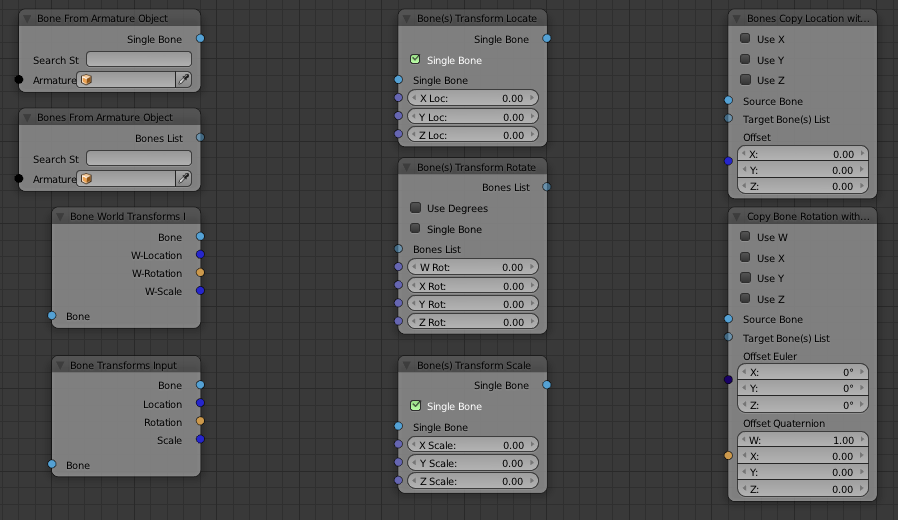The image size is (898, 520).
Task: Click the Search St field in Bone From Armature Object
Action: click(x=138, y=60)
